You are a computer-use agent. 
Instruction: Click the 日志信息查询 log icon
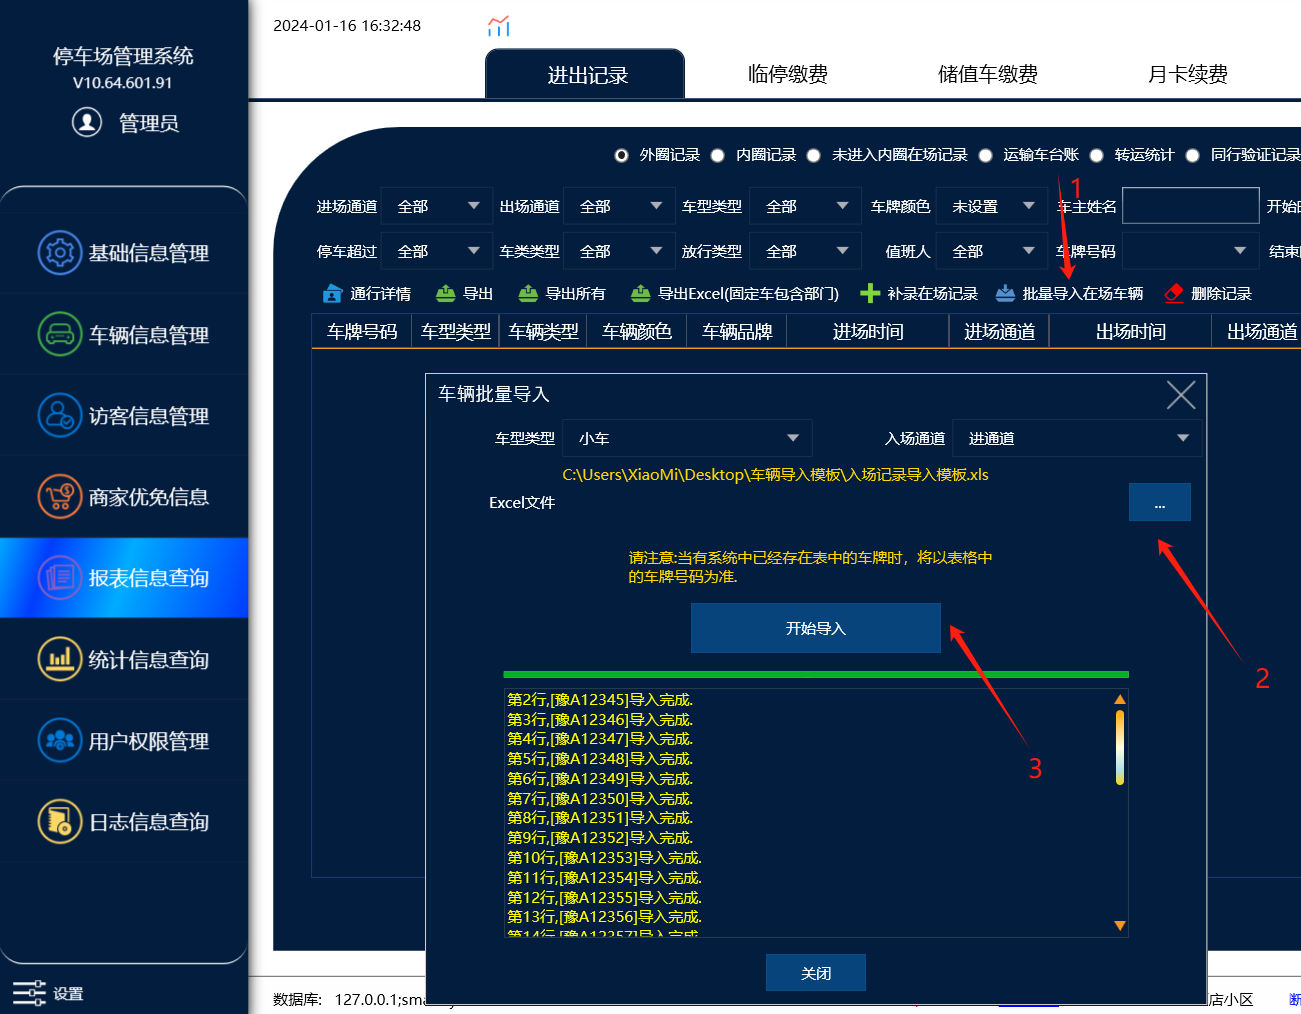(59, 821)
